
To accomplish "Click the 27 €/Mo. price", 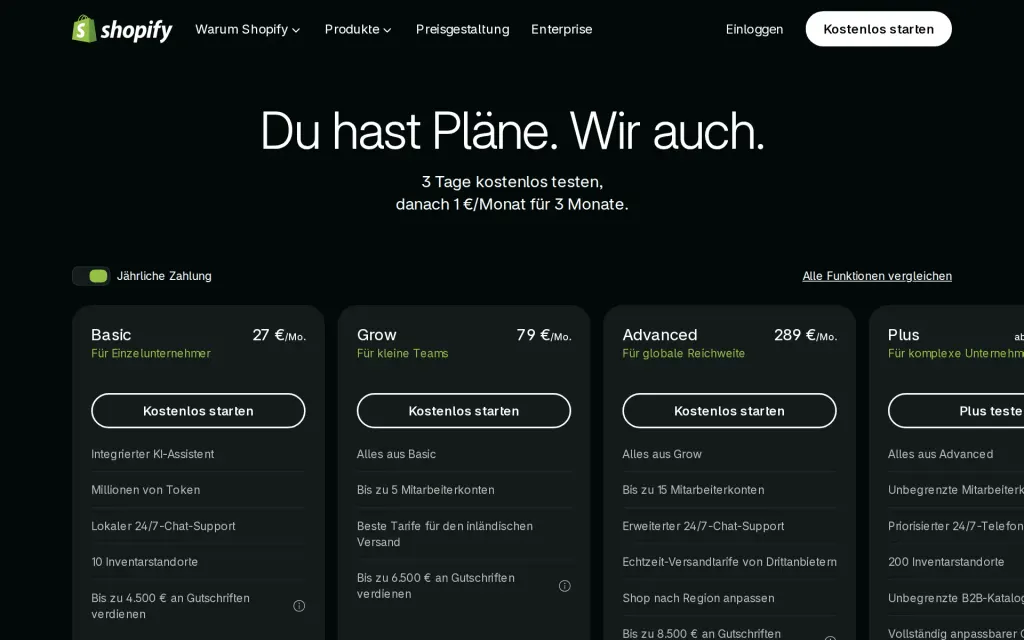I will point(279,336).
